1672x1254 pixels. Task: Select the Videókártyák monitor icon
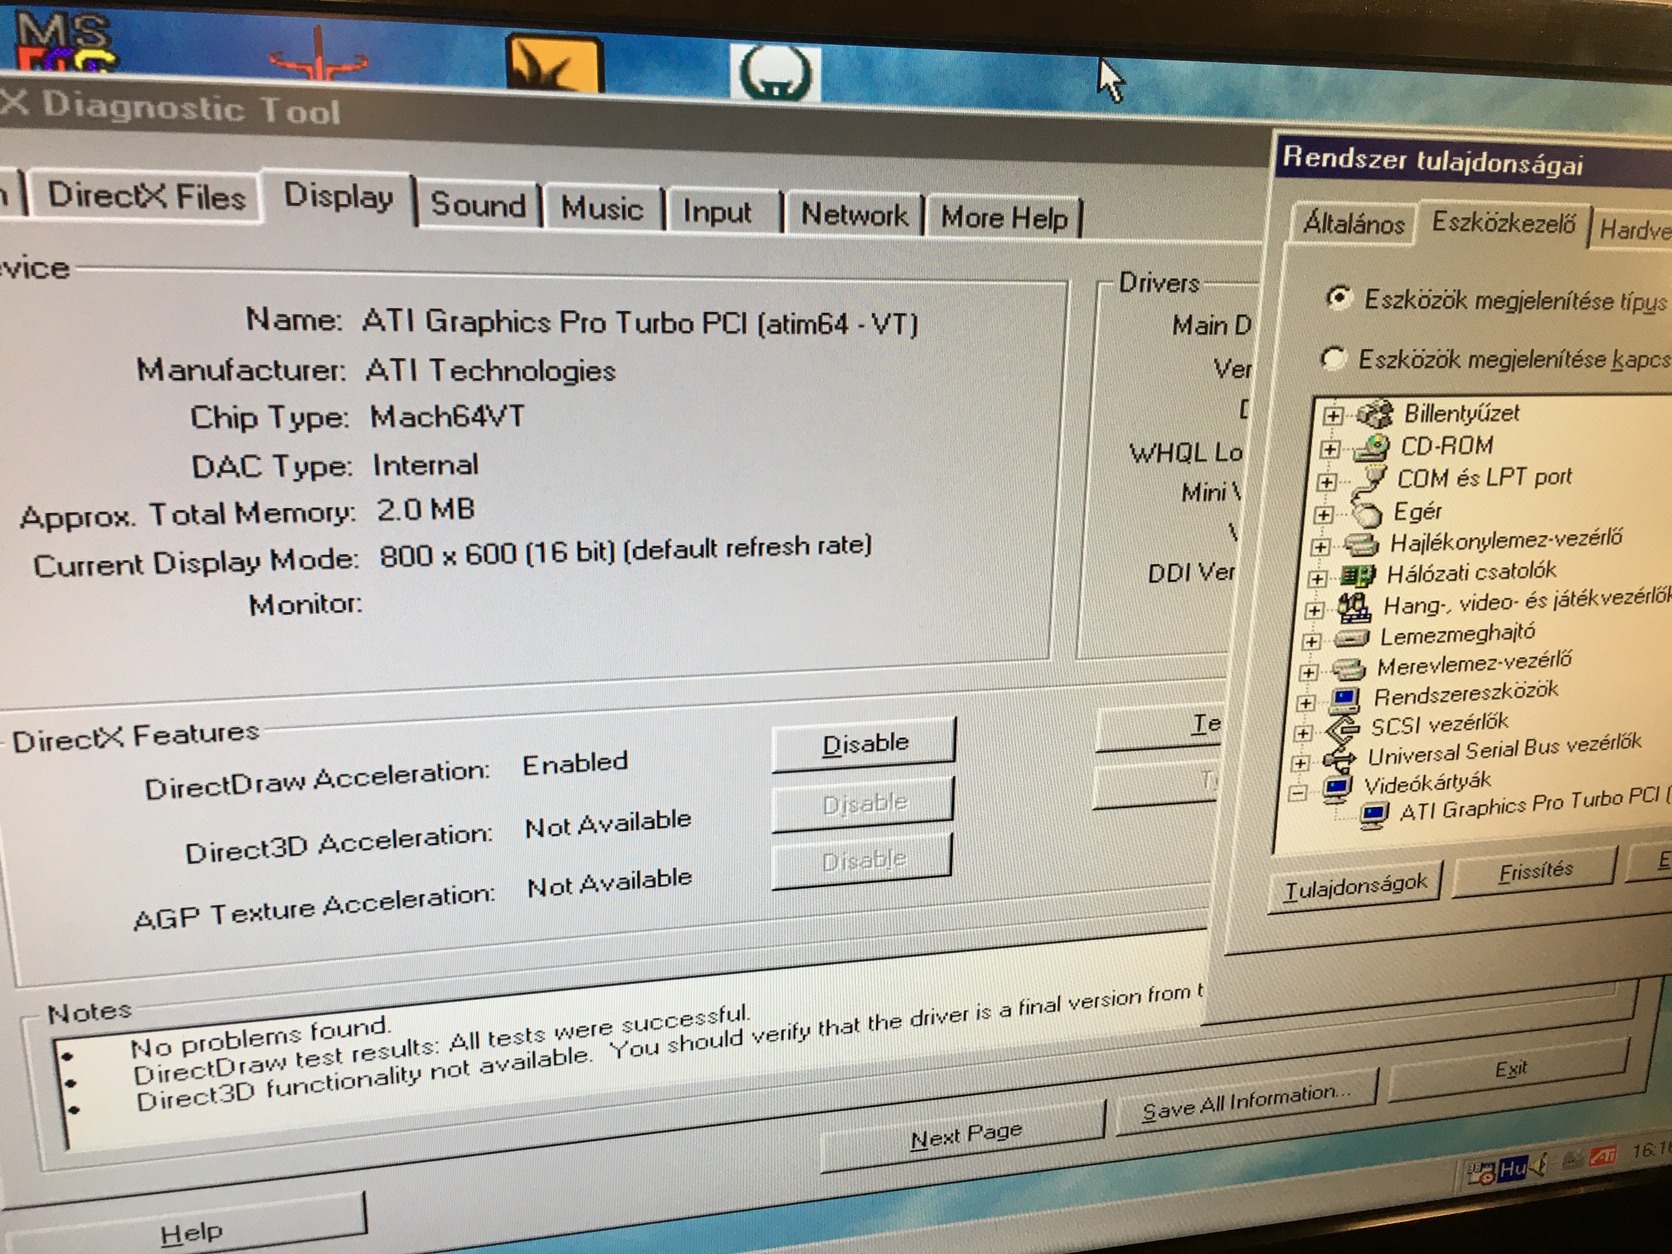point(1337,787)
